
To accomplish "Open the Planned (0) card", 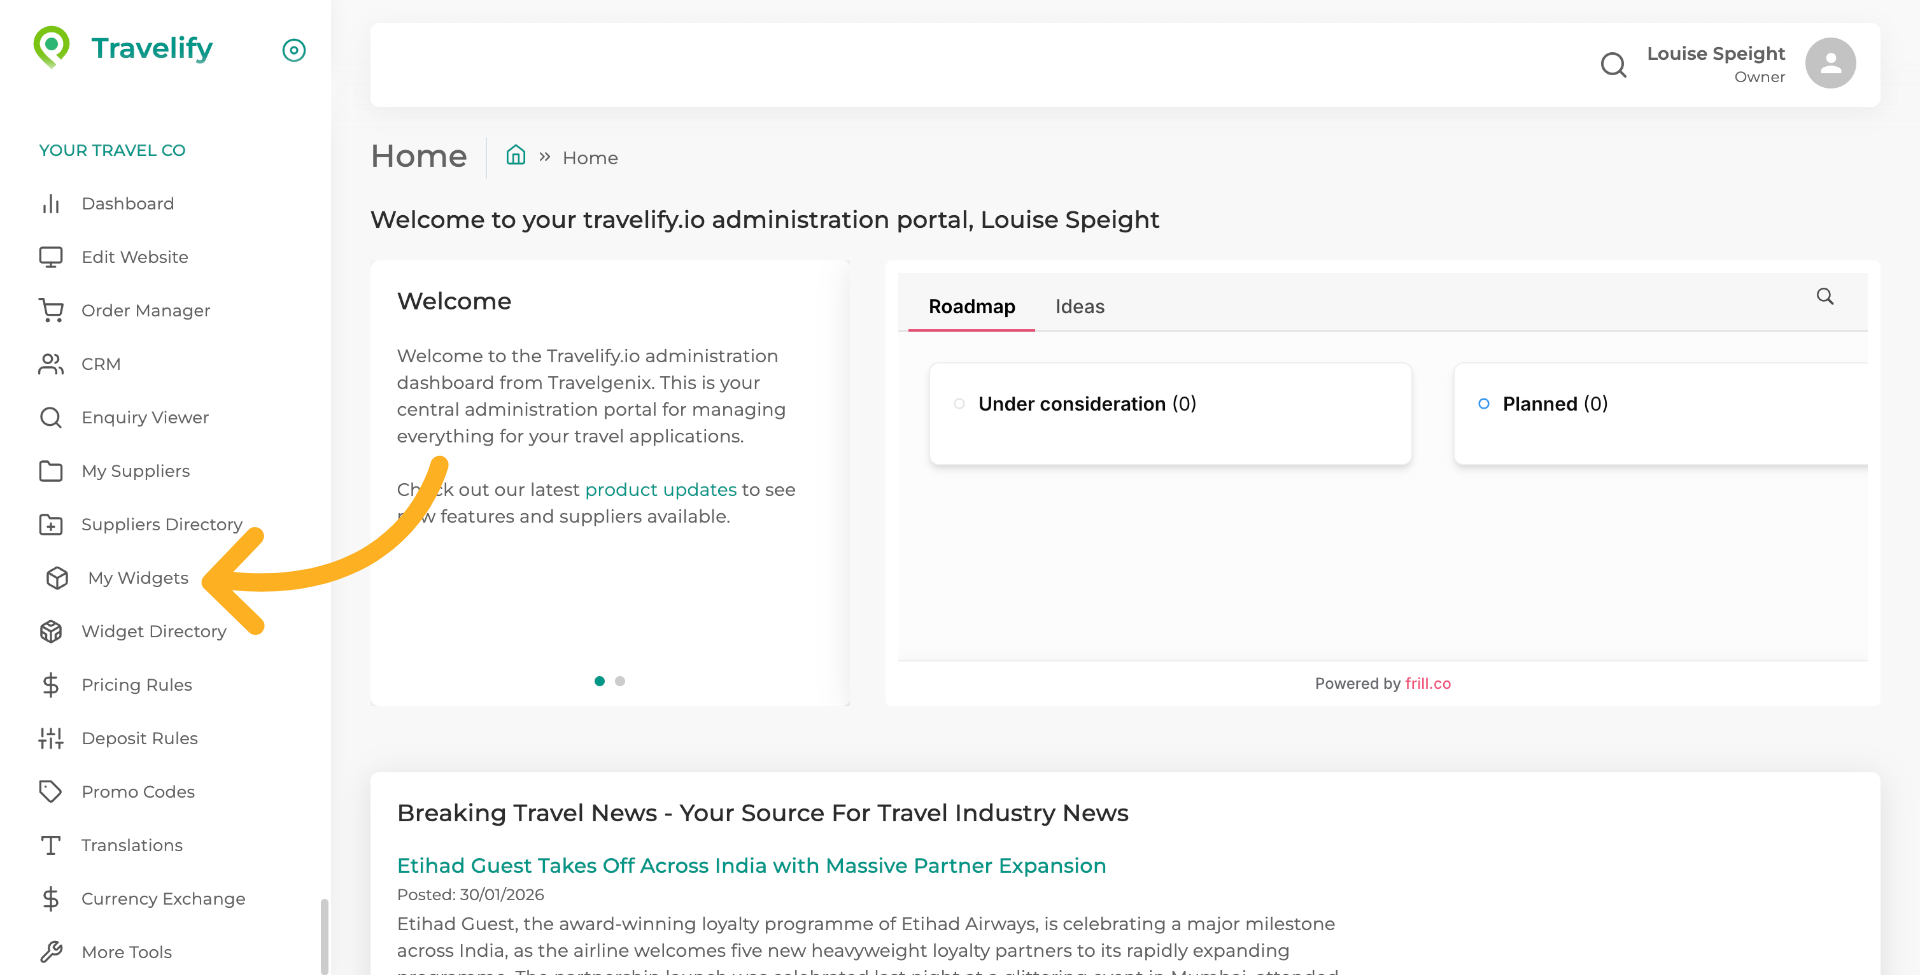I will tap(1661, 414).
